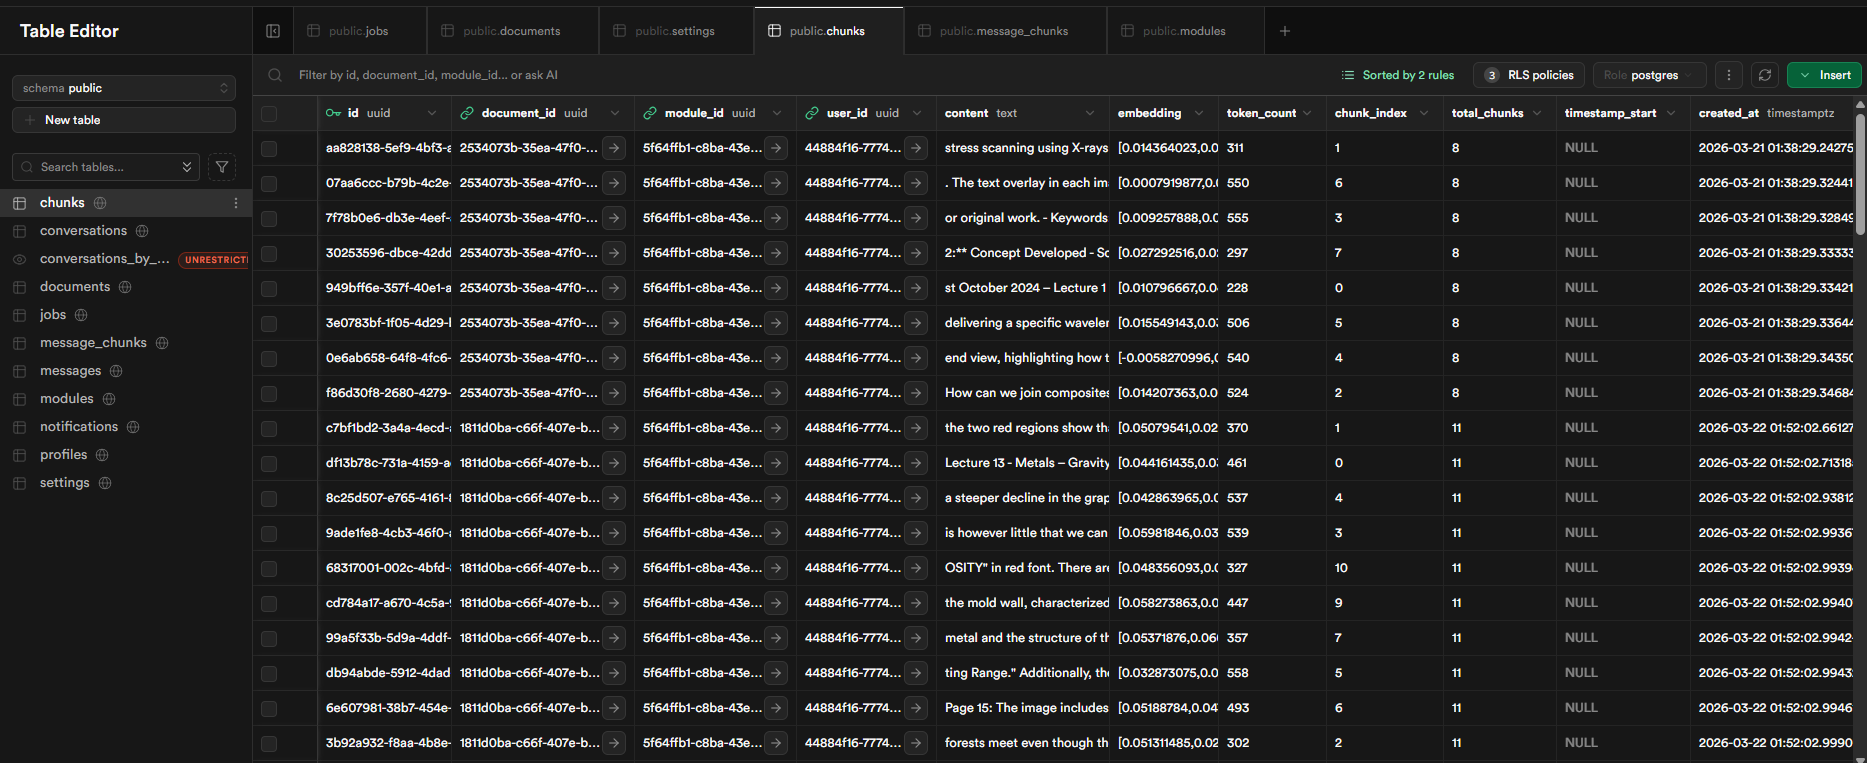Open the document_id column menu arrow
This screenshot has height=763, width=1867.
615,113
